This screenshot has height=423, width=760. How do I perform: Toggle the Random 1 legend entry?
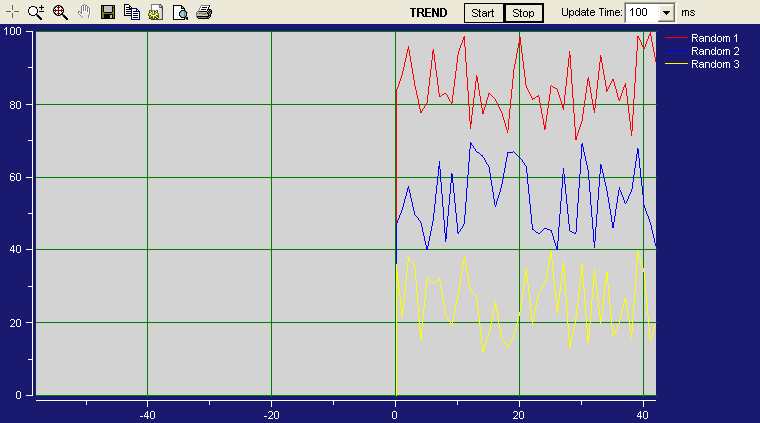coord(715,38)
